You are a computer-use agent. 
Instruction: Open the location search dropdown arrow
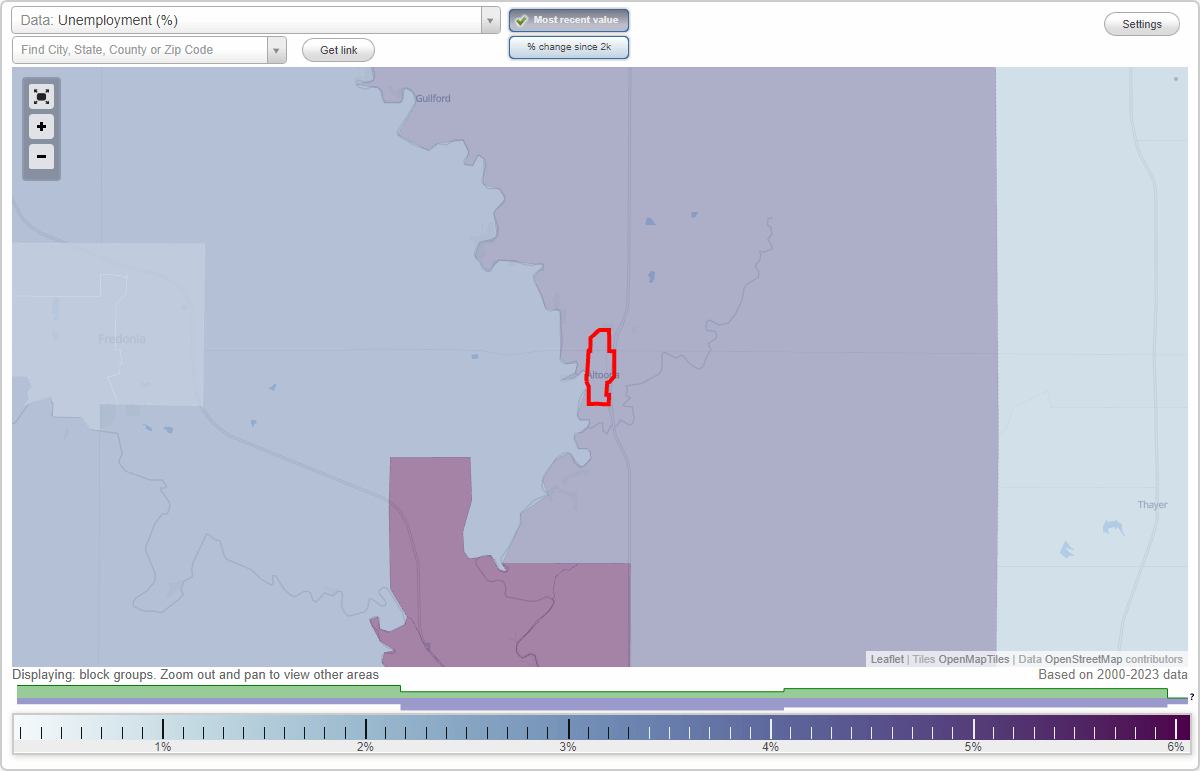[276, 49]
